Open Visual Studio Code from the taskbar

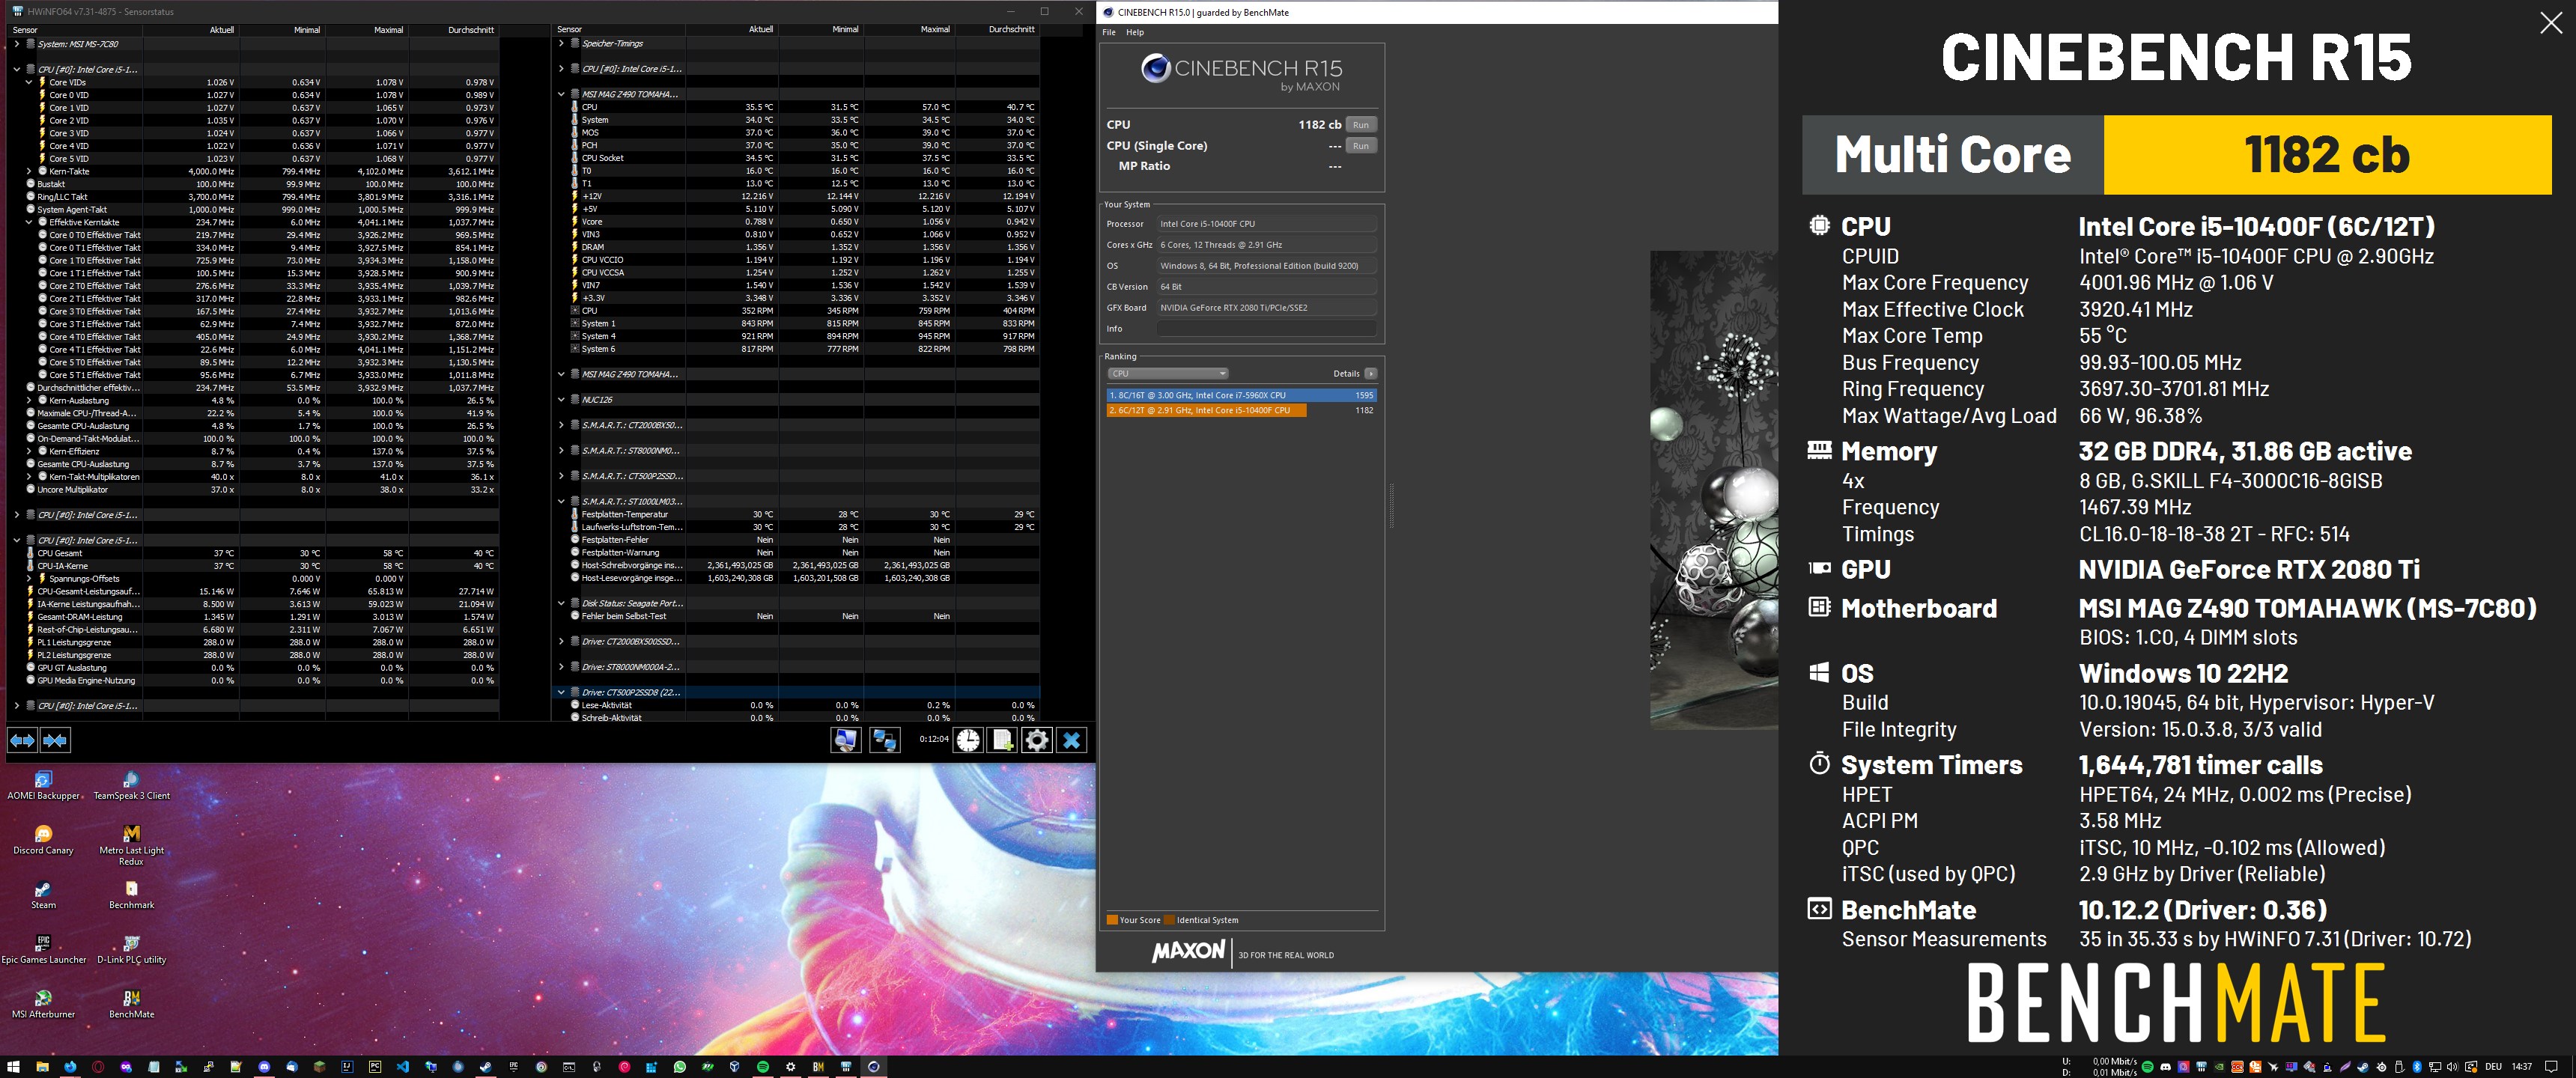[402, 1067]
